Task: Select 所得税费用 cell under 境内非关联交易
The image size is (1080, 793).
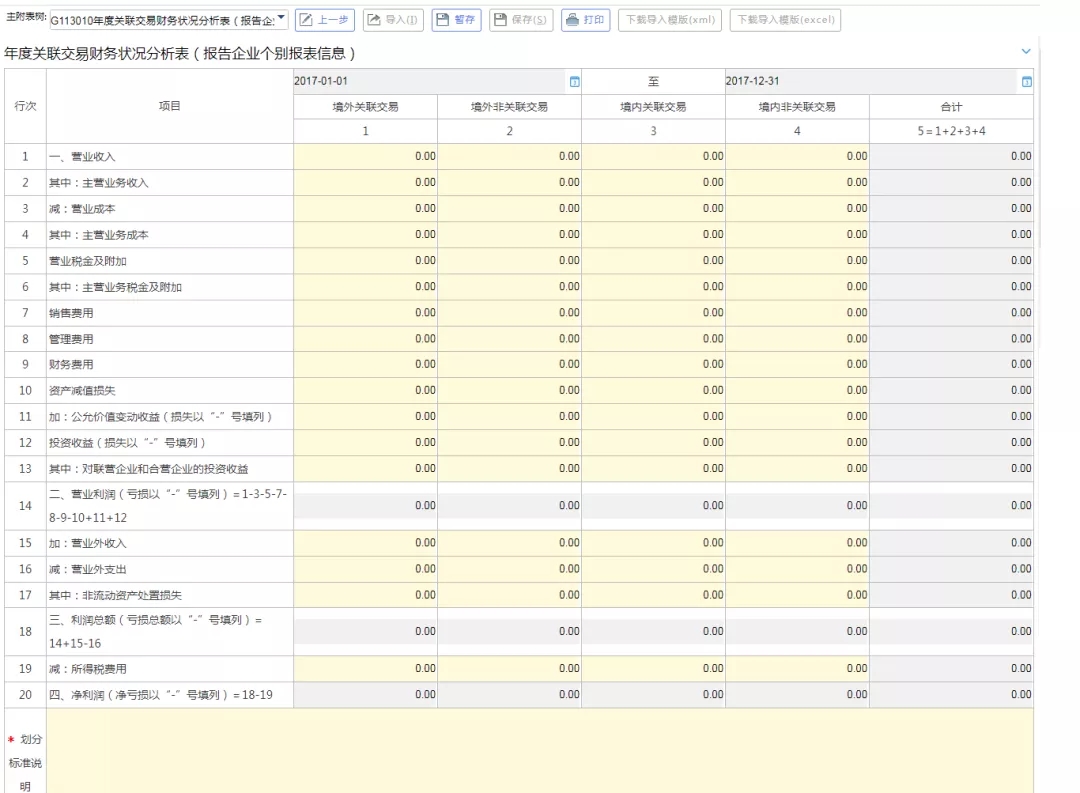Action: coord(797,669)
